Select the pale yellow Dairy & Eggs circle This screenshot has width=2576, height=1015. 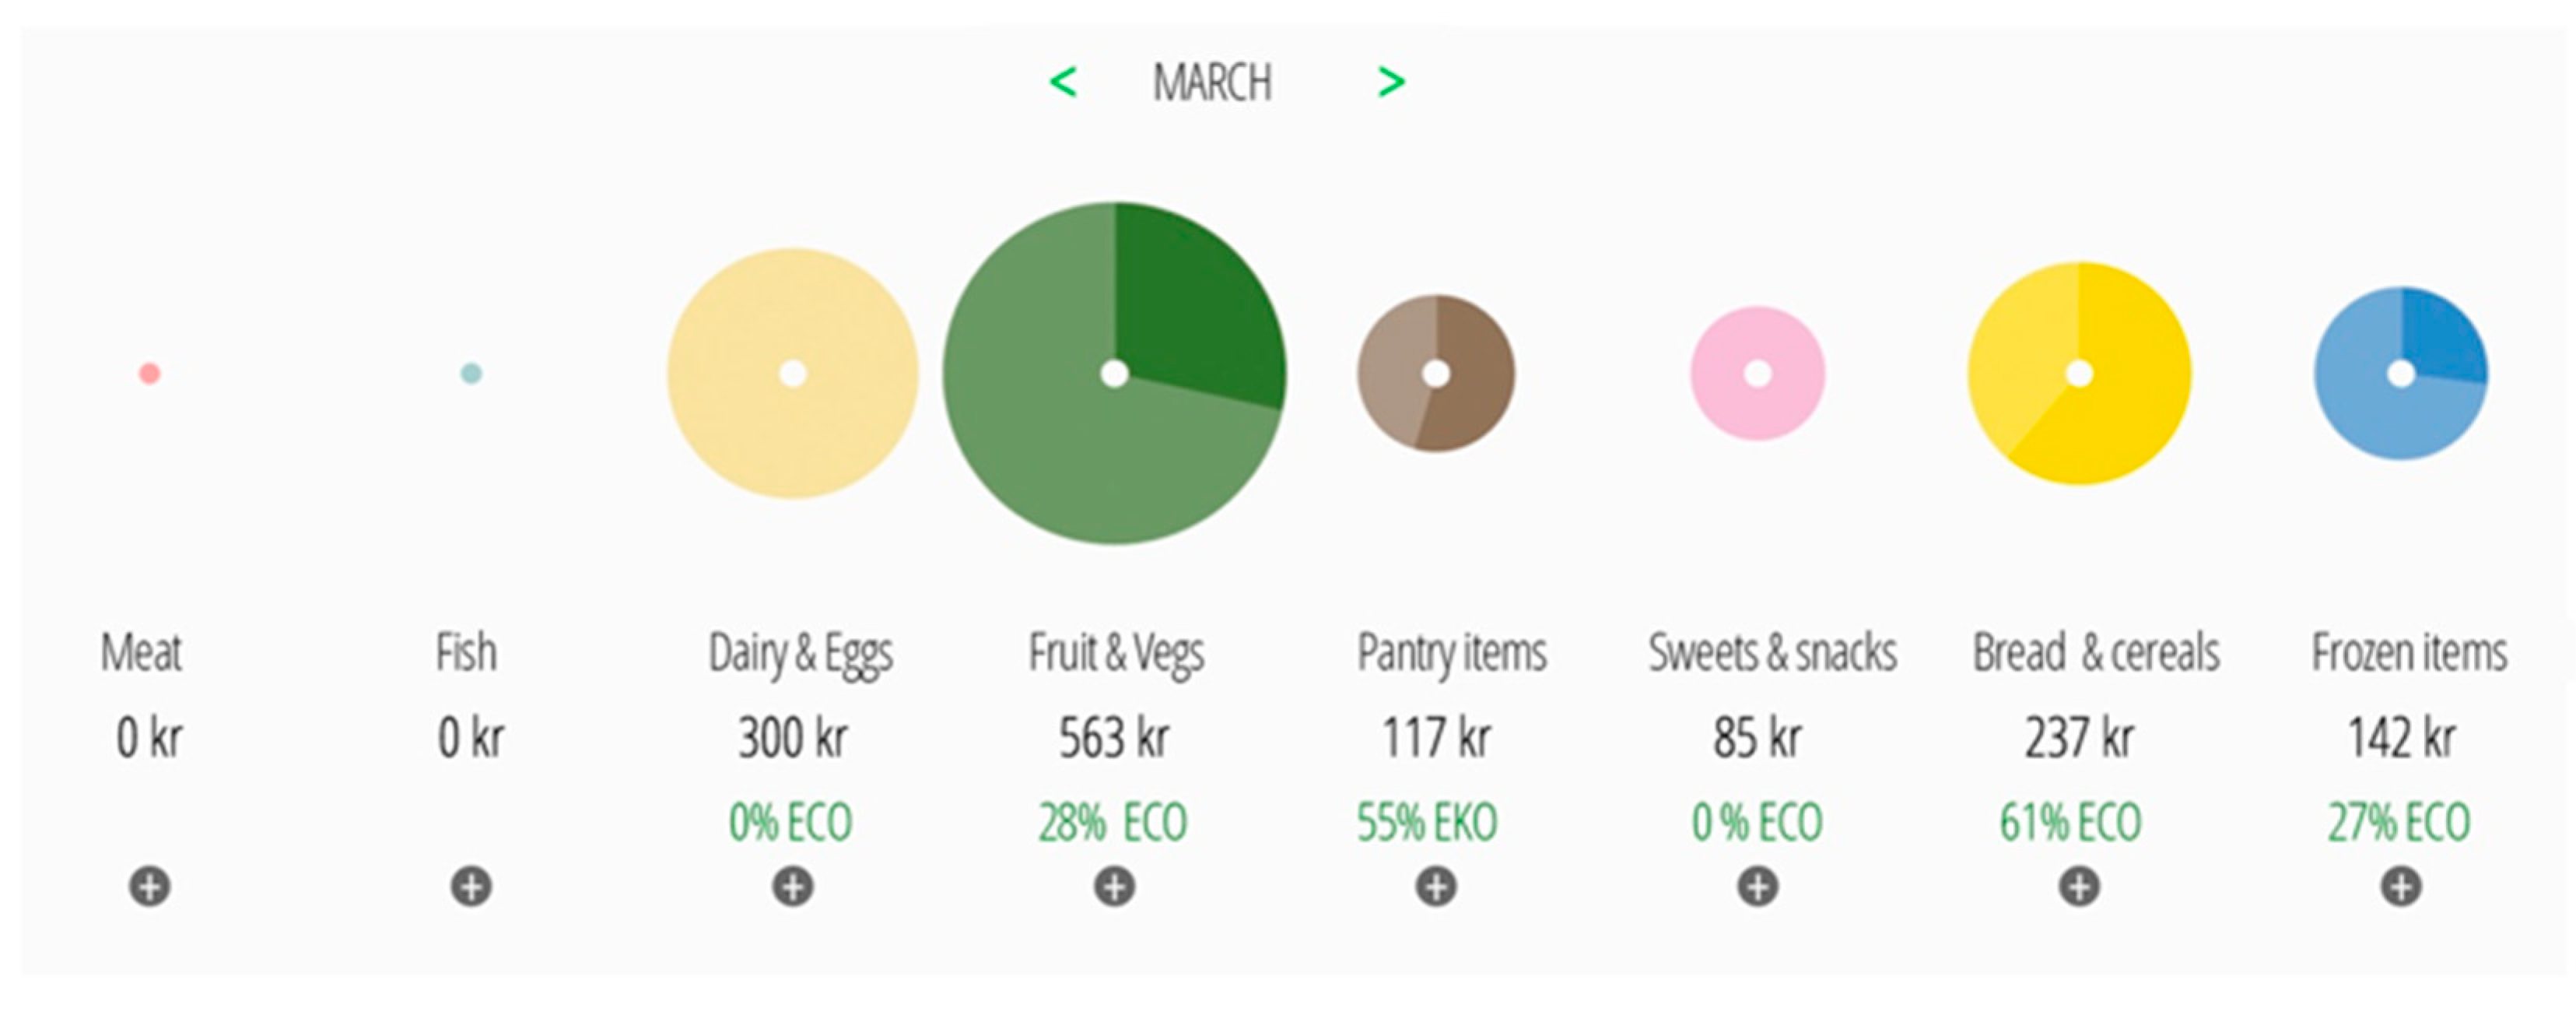tap(793, 373)
